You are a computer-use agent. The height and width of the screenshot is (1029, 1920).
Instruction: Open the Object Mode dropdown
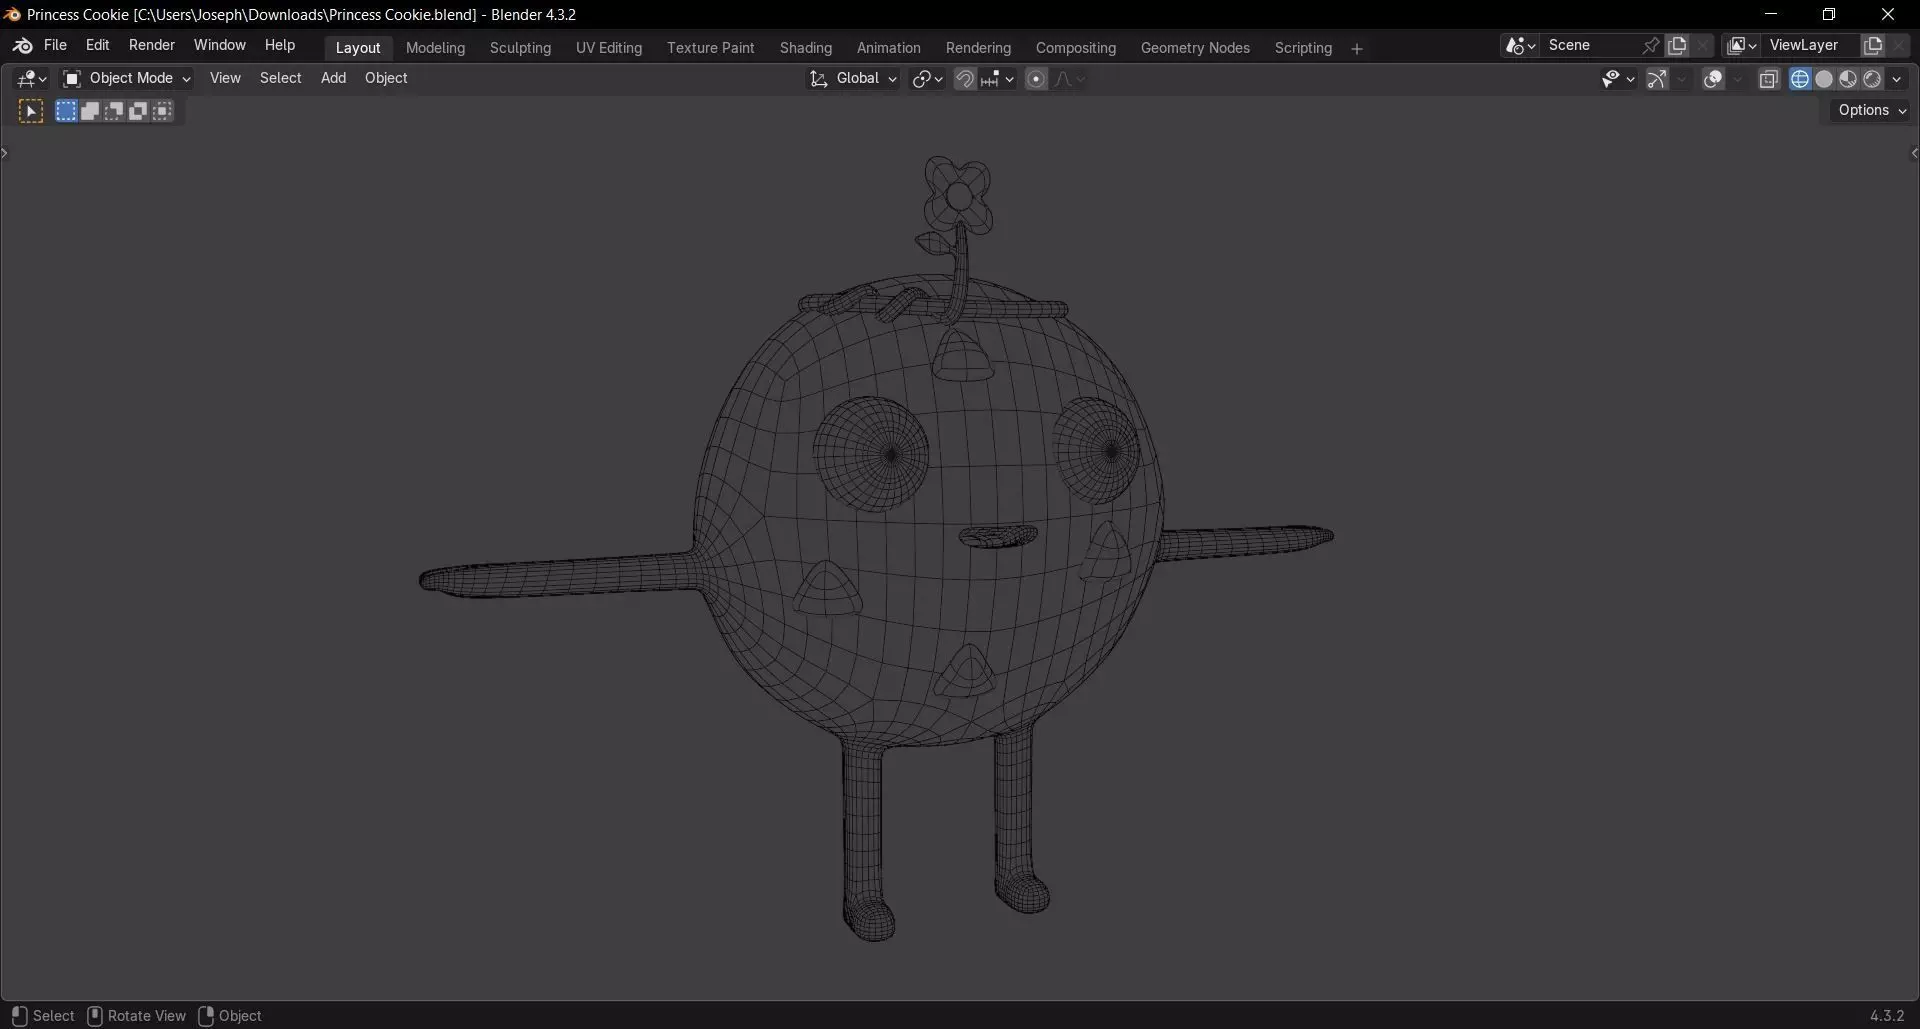pyautogui.click(x=126, y=78)
